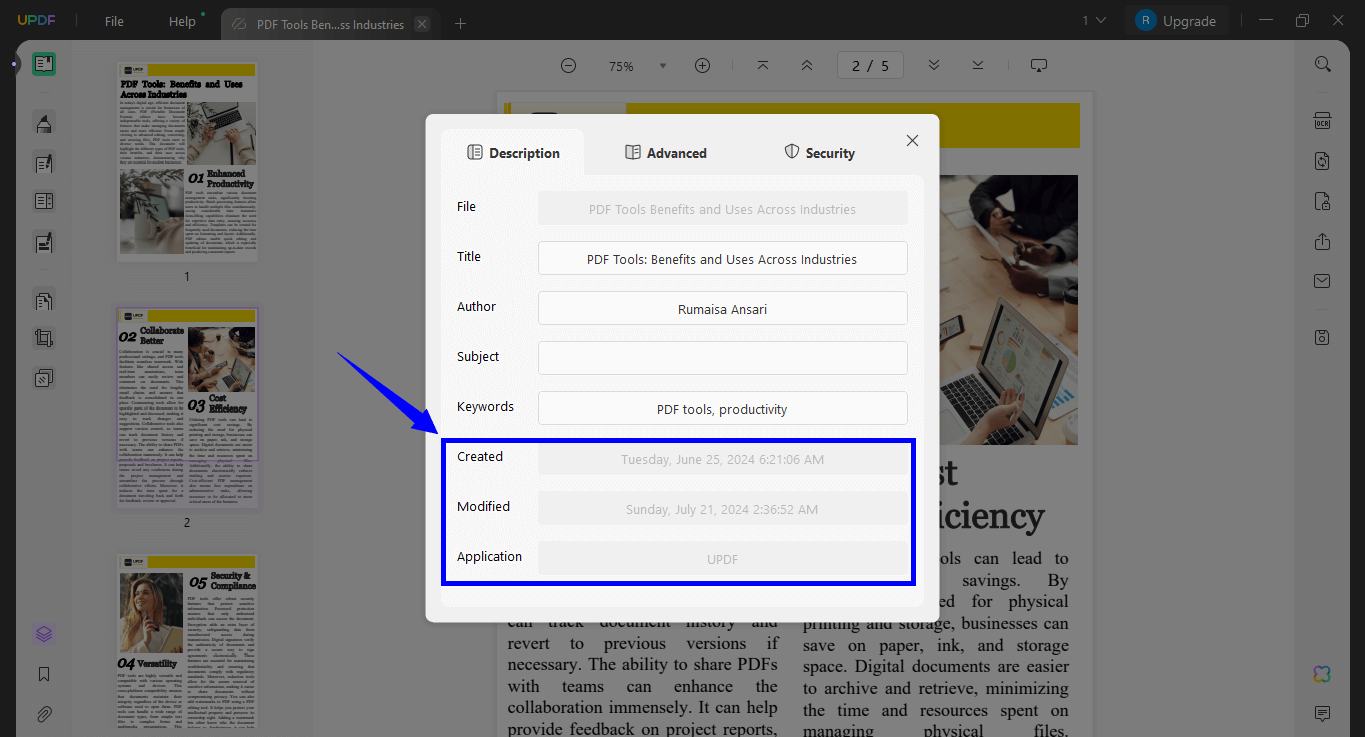Viewport: 1365px width, 737px height.
Task: Click inside the Author input field
Action: (722, 308)
